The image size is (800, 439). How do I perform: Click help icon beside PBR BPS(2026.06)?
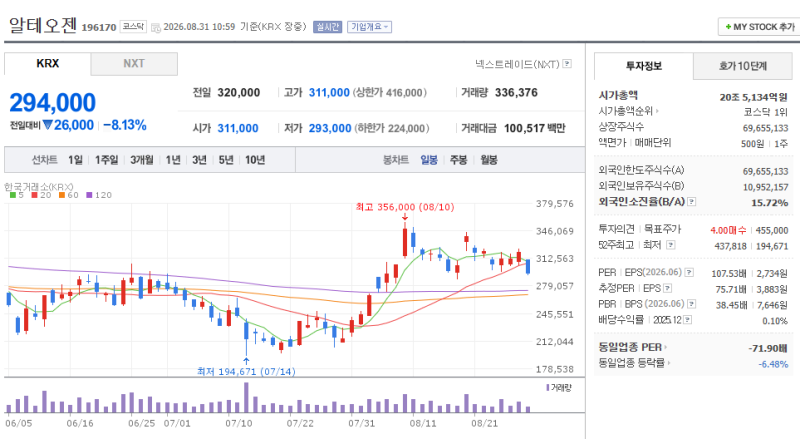pos(691,304)
